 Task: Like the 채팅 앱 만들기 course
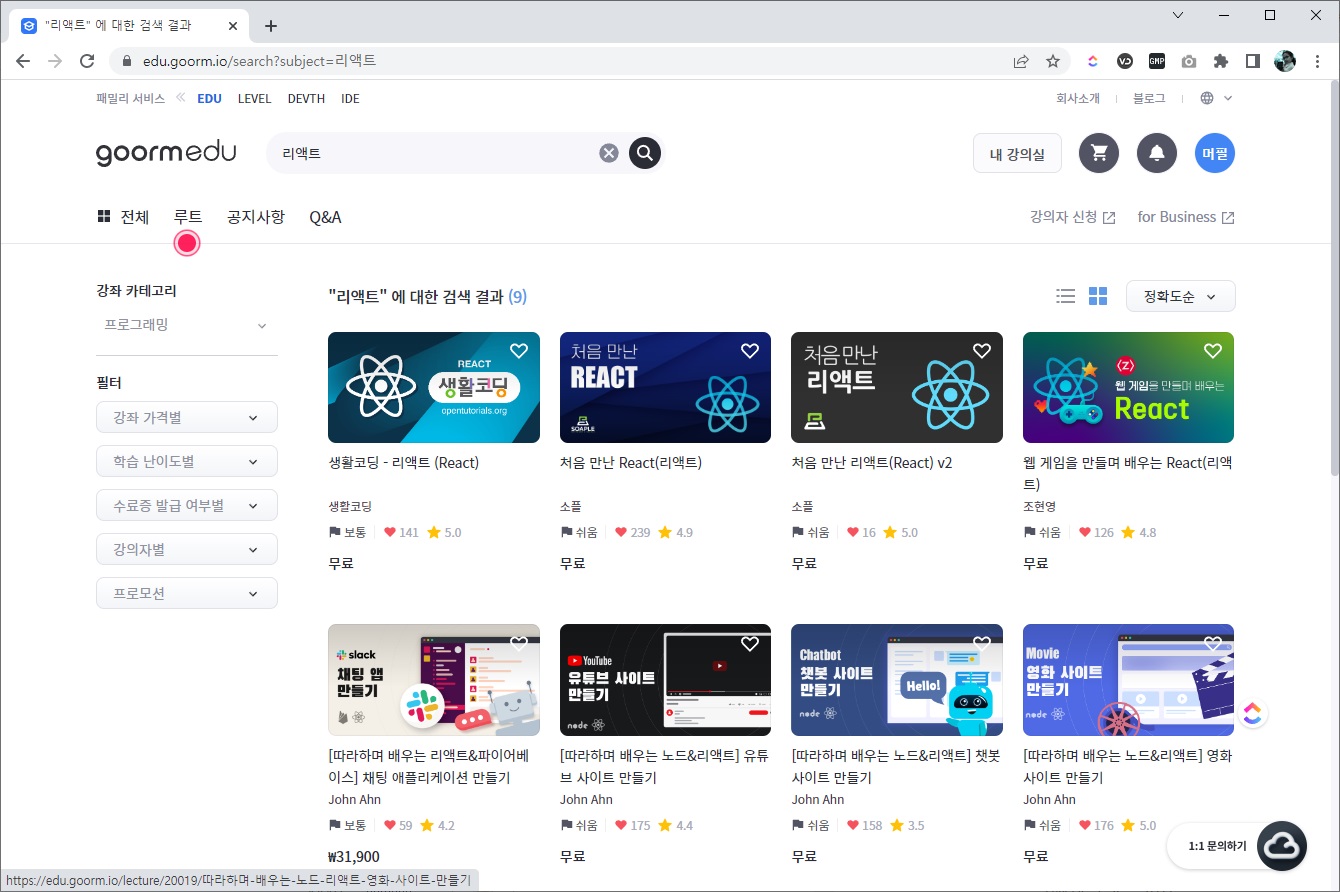pyautogui.click(x=519, y=643)
